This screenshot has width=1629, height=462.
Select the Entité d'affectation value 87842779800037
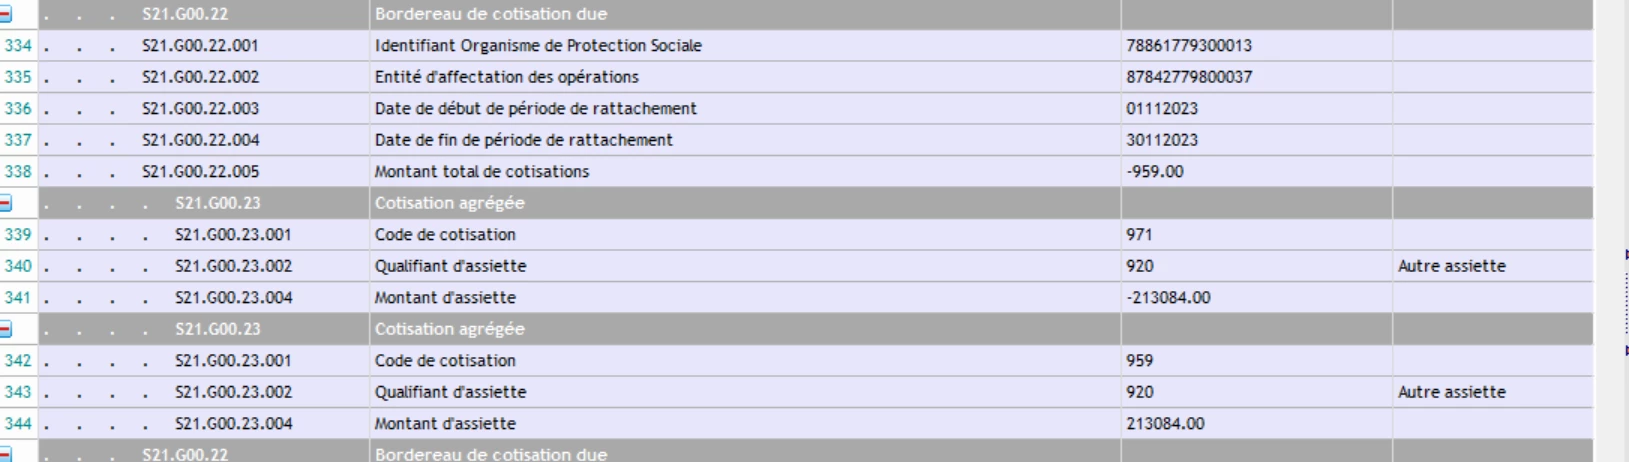[1188, 77]
